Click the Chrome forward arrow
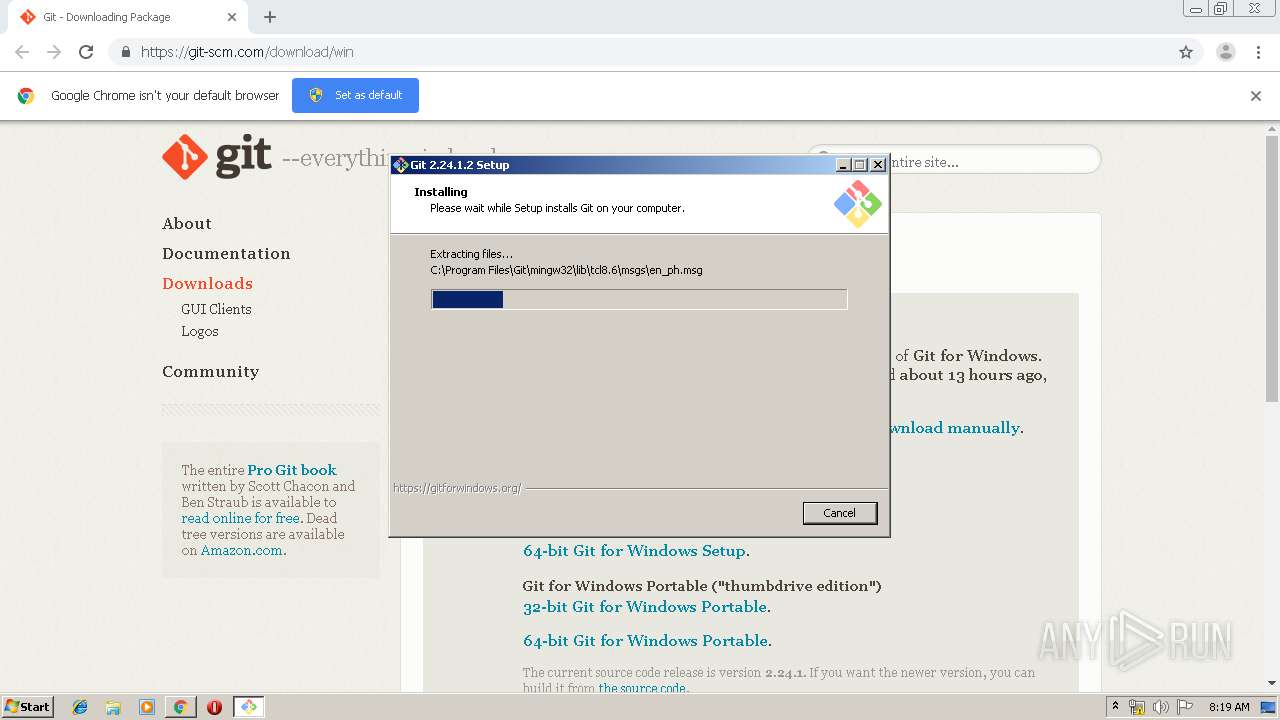The width and height of the screenshot is (1280, 720). coord(54,52)
